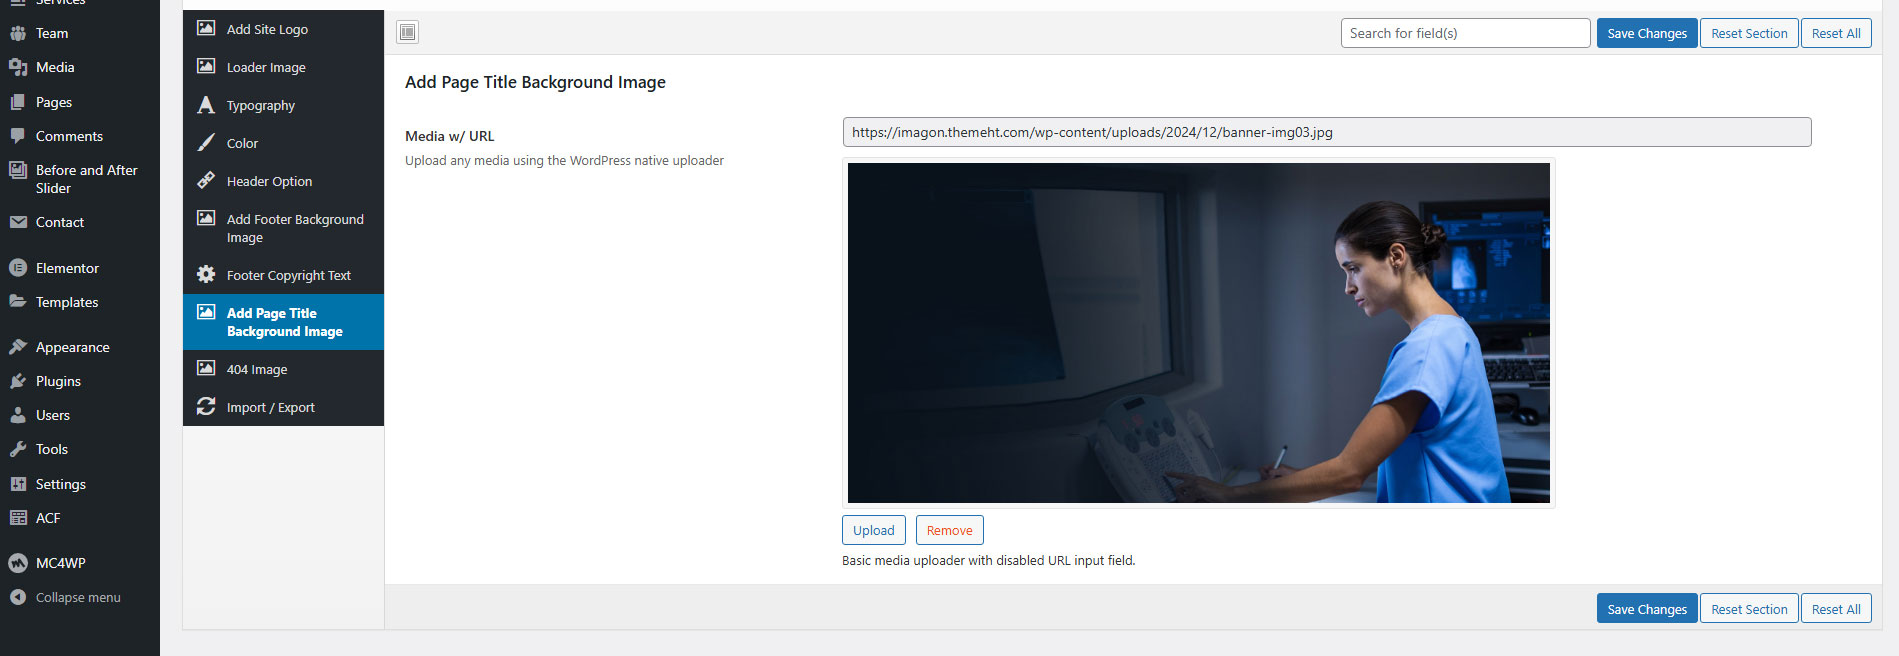Click the Typography letter A icon
Image resolution: width=1899 pixels, height=656 pixels.
(206, 105)
